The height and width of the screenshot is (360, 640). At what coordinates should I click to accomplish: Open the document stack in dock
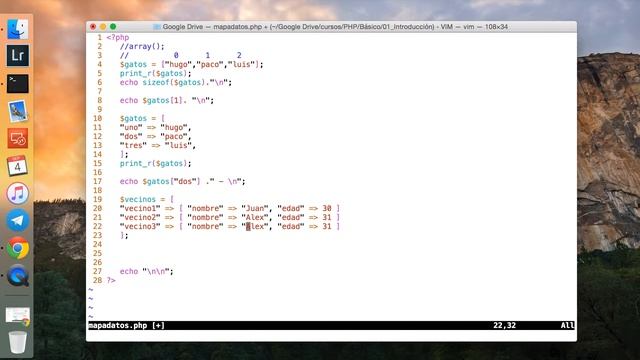pyautogui.click(x=18, y=316)
